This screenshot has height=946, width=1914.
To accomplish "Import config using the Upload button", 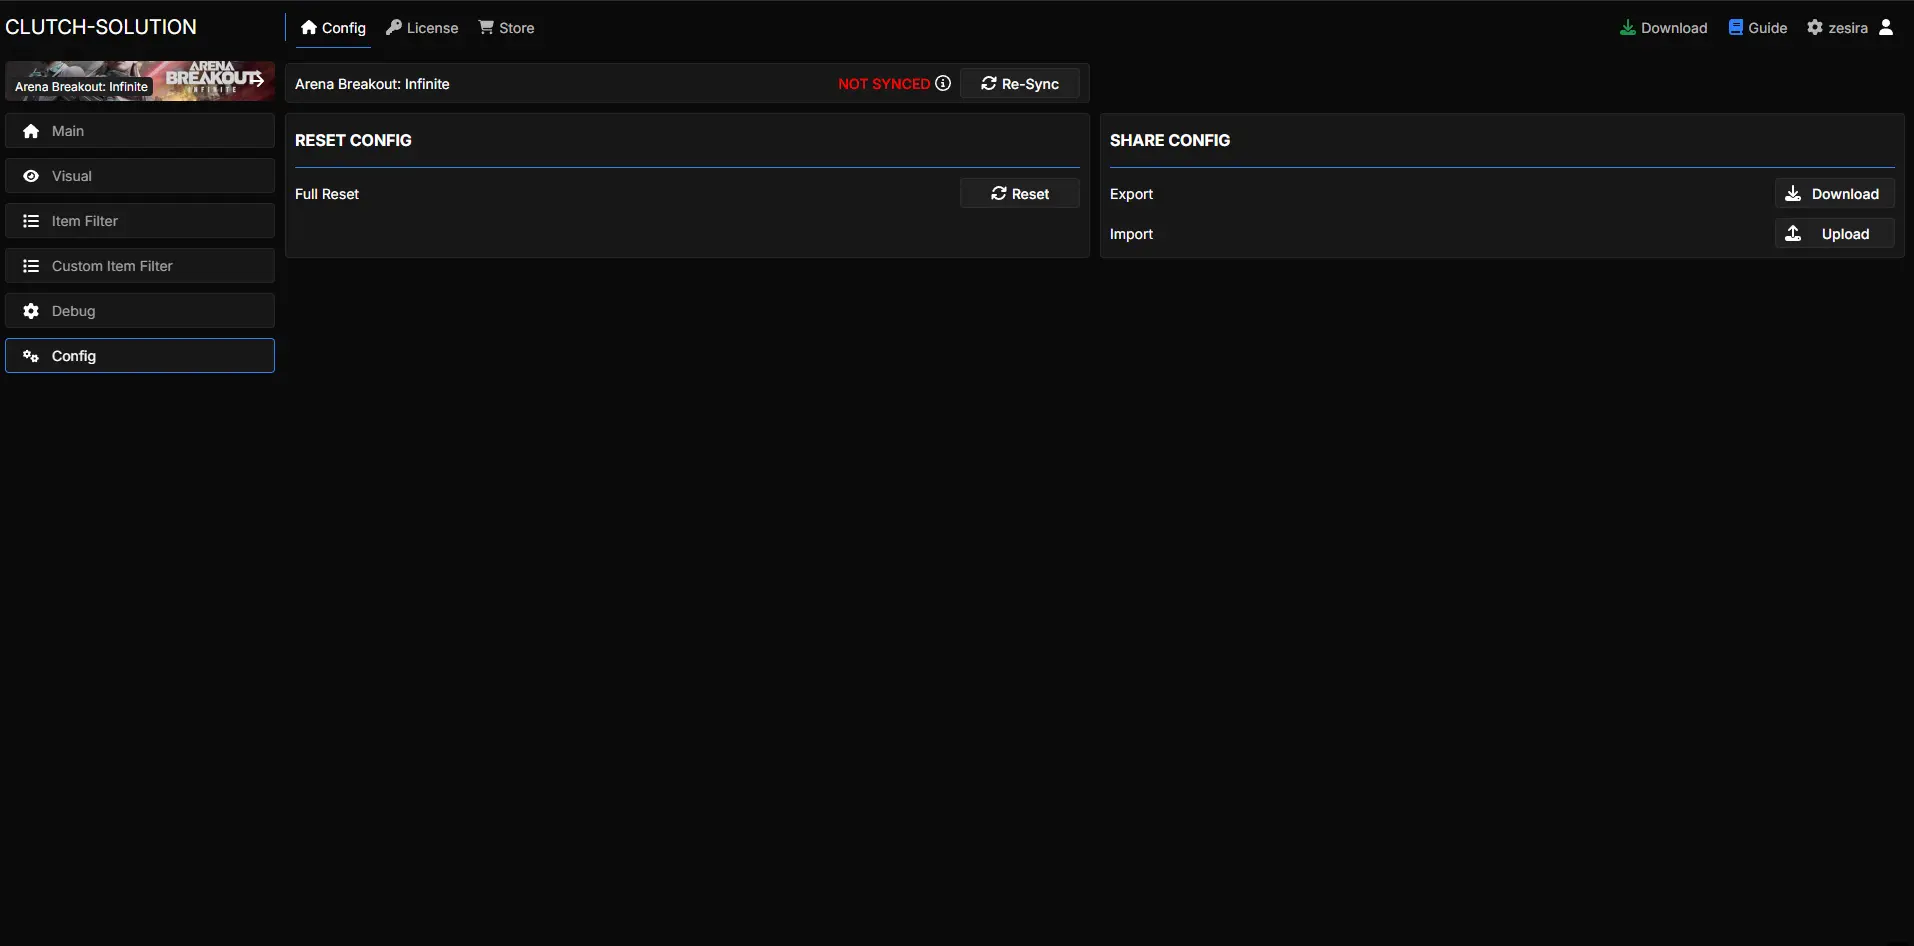I will tap(1833, 234).
